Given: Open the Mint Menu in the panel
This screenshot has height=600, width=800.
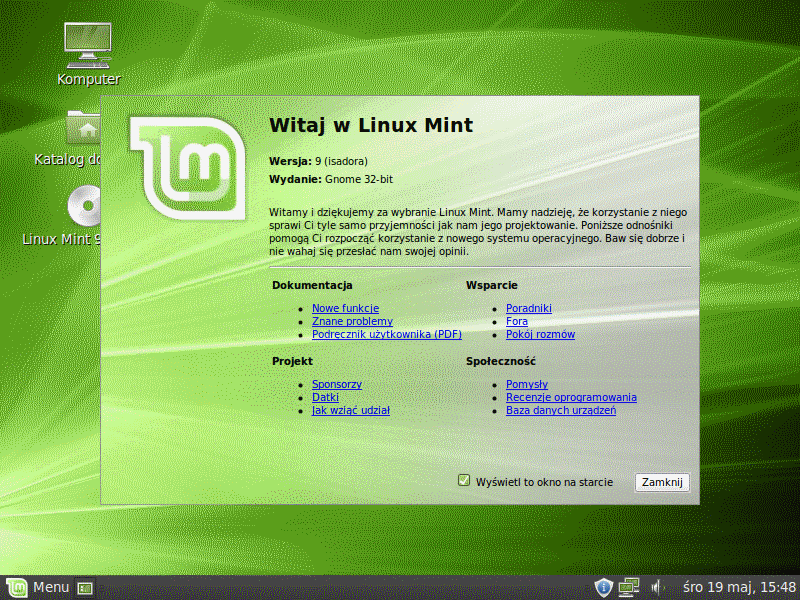Looking at the screenshot, I should click(38, 587).
